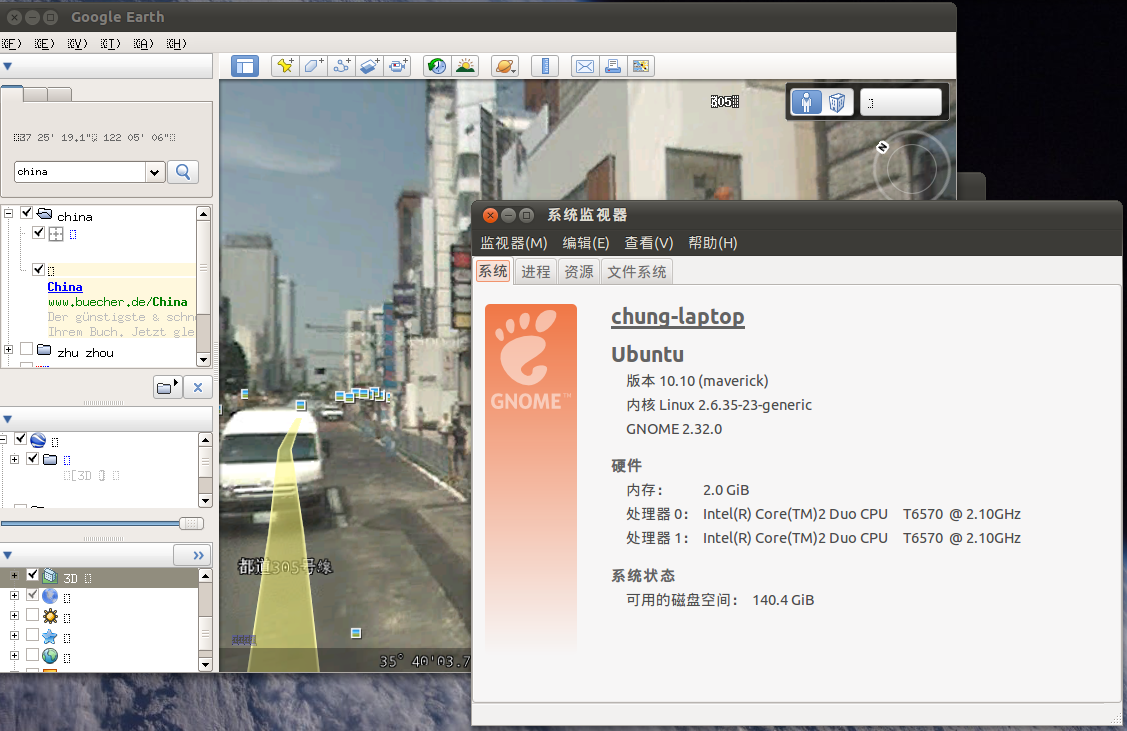
Task: Switch to the 文件系统 tab
Action: pos(636,272)
